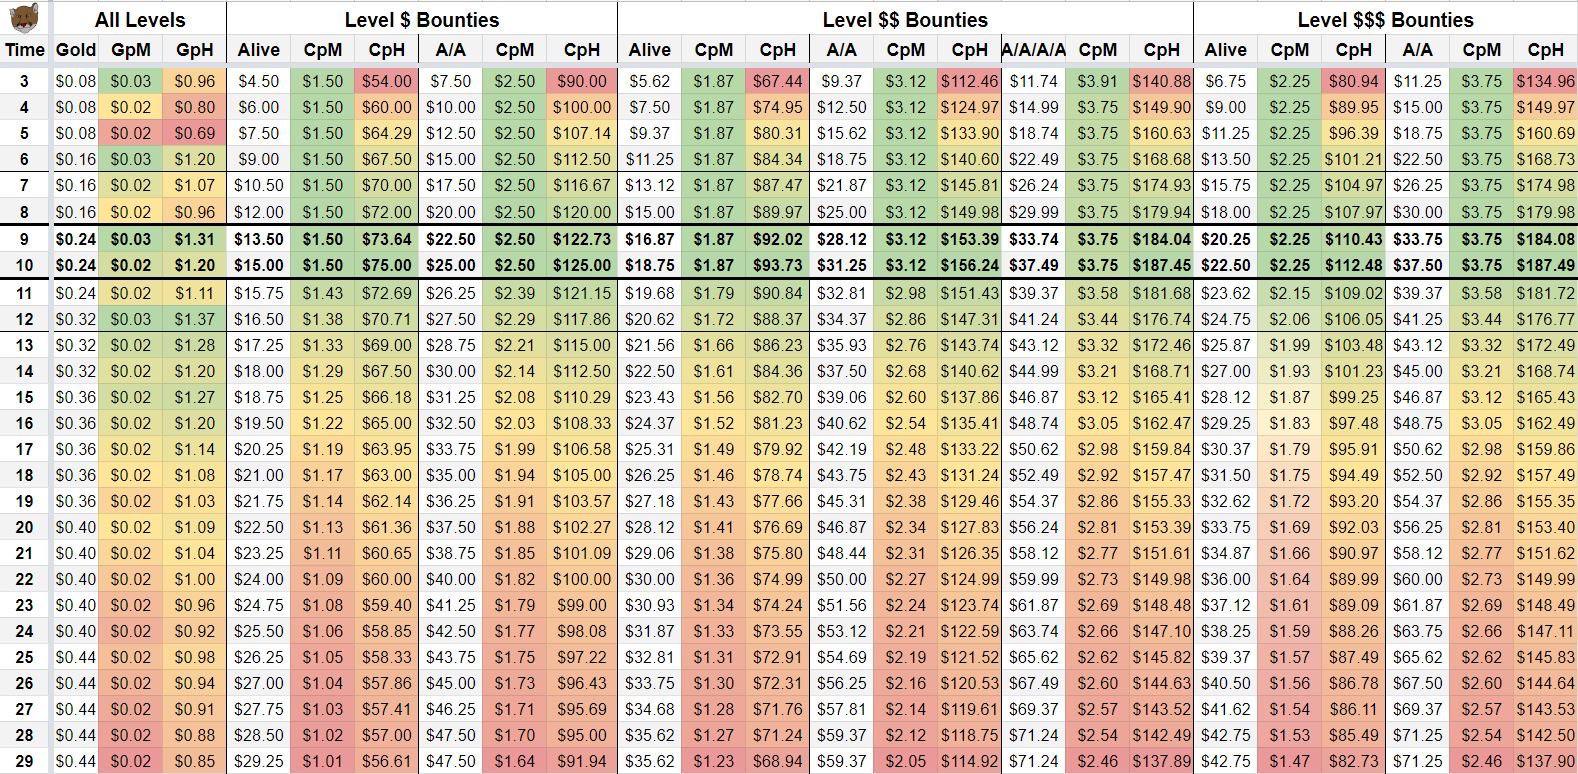Select the green GpH cell showing $1.37

pyautogui.click(x=194, y=319)
